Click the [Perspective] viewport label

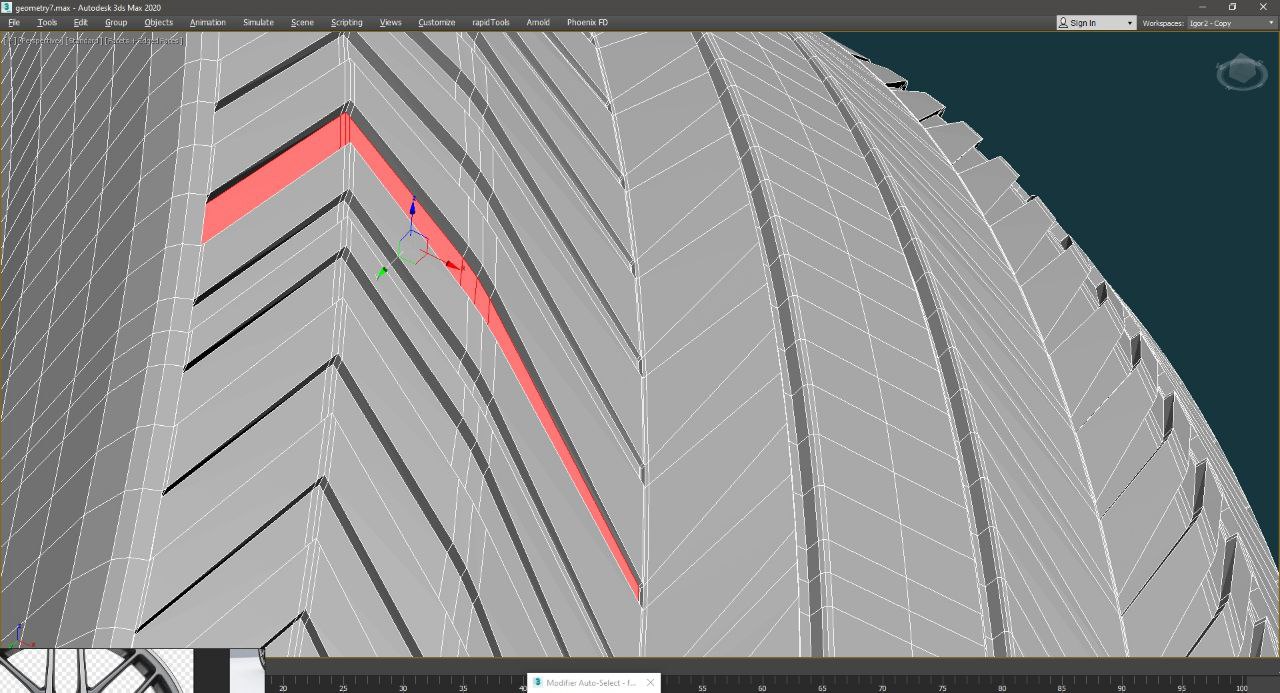[40, 41]
